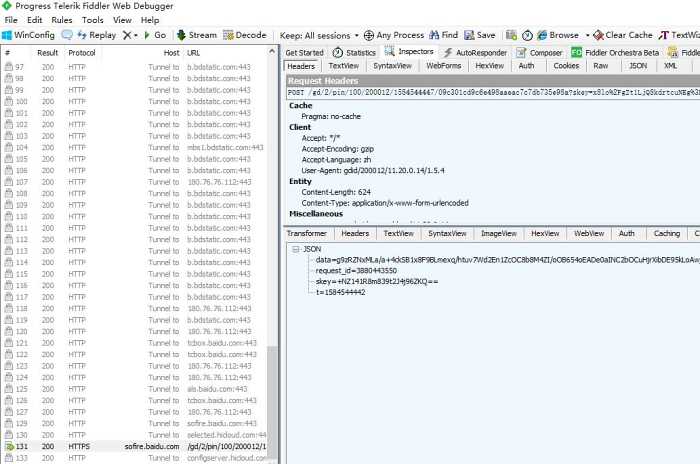Click the screenshot camera icon

coord(512,35)
